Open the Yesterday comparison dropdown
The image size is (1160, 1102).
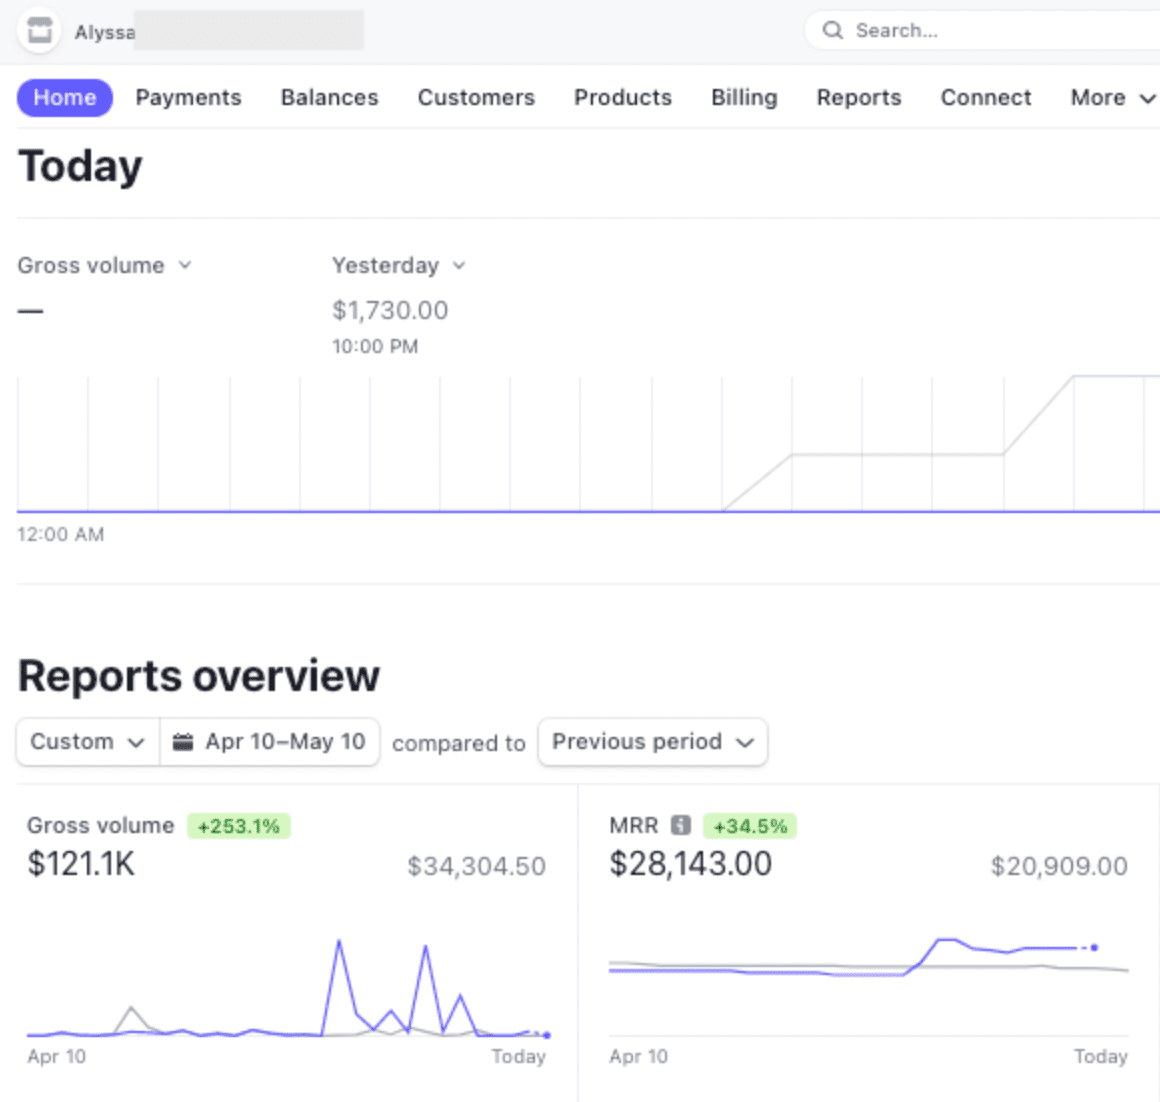pyautogui.click(x=398, y=266)
